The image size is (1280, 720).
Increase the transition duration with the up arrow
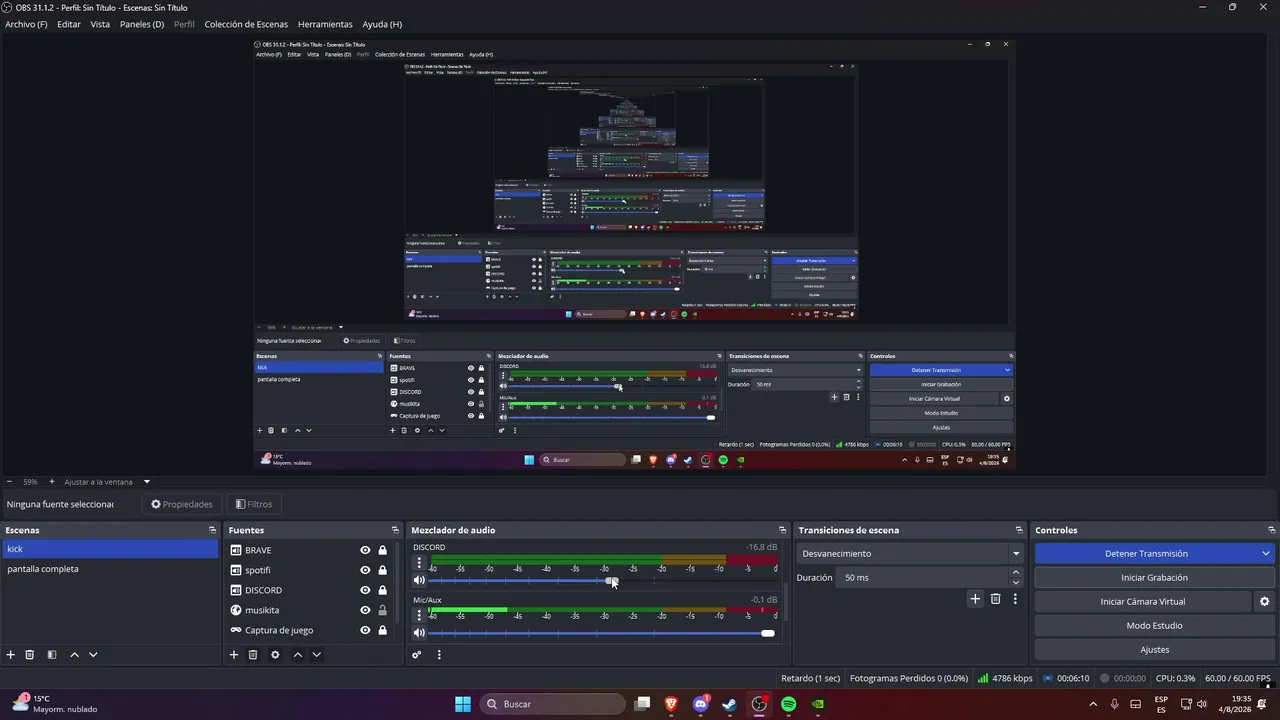(1016, 573)
